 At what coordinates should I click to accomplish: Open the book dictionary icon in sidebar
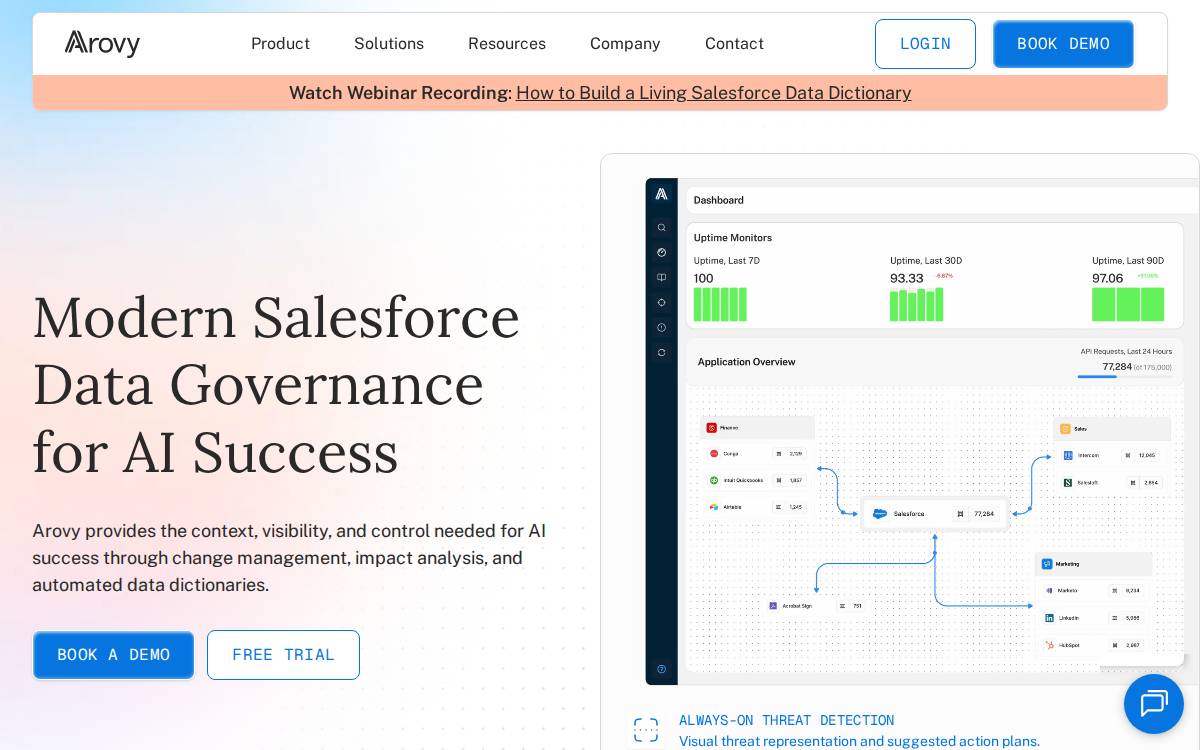tap(661, 278)
